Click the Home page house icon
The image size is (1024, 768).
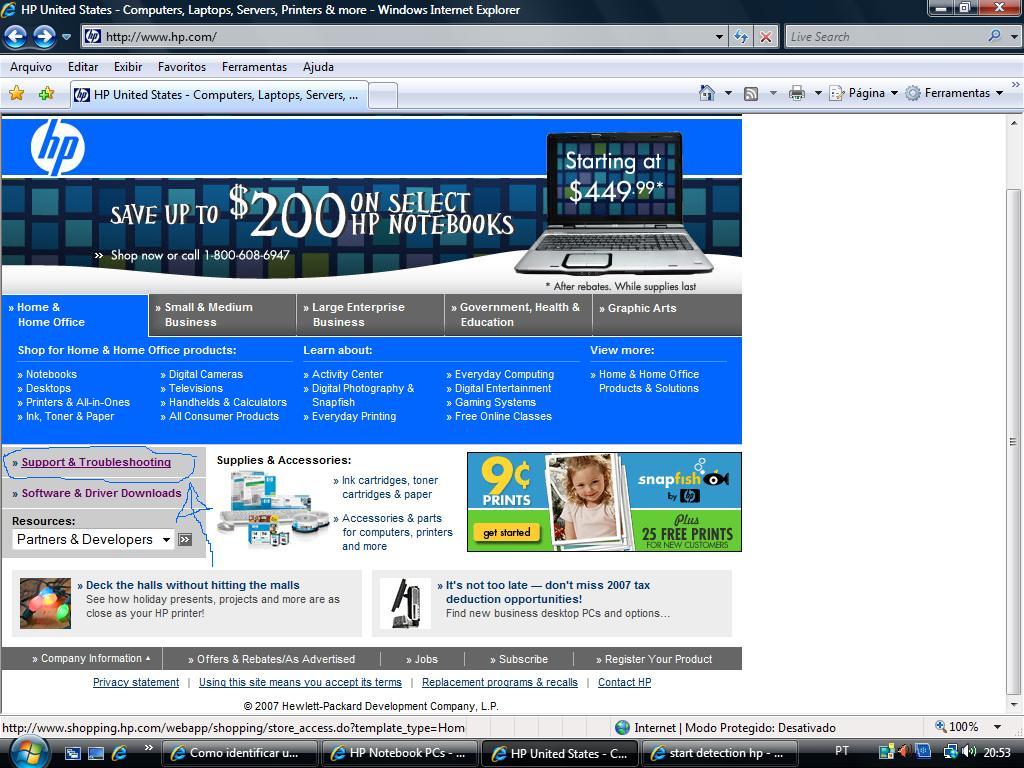707,93
